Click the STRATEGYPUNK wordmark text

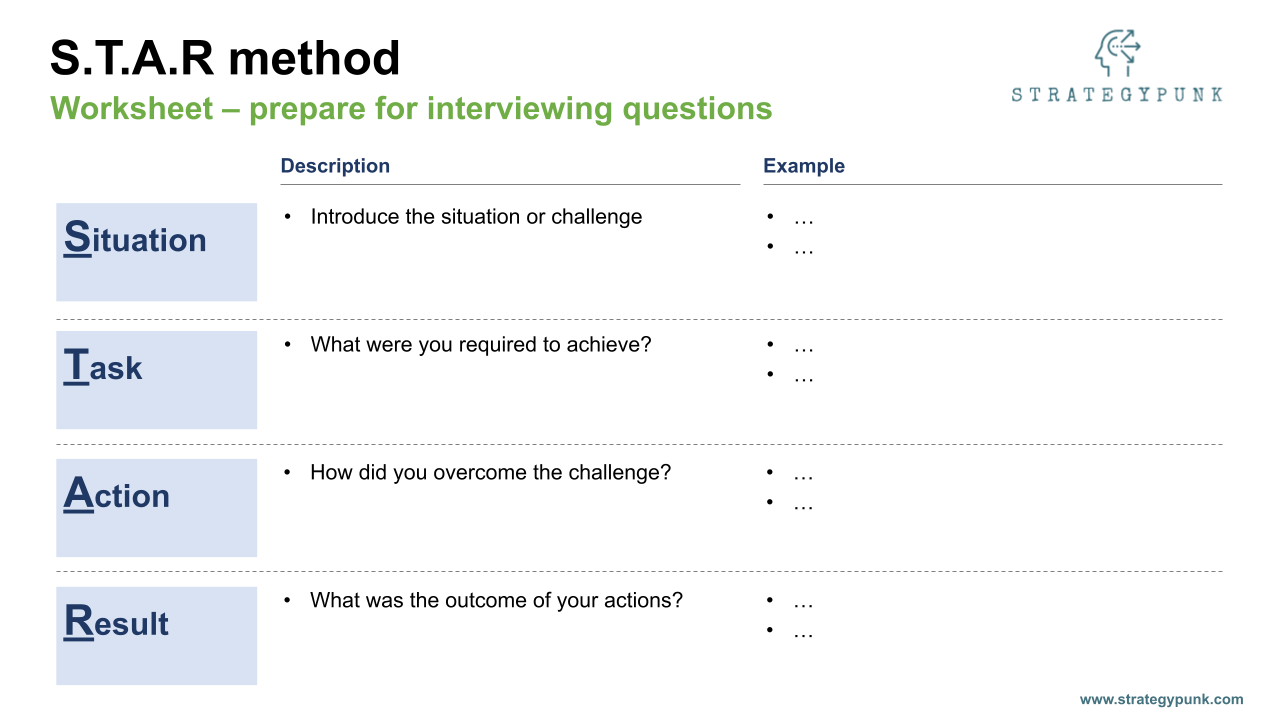pyautogui.click(x=1116, y=95)
